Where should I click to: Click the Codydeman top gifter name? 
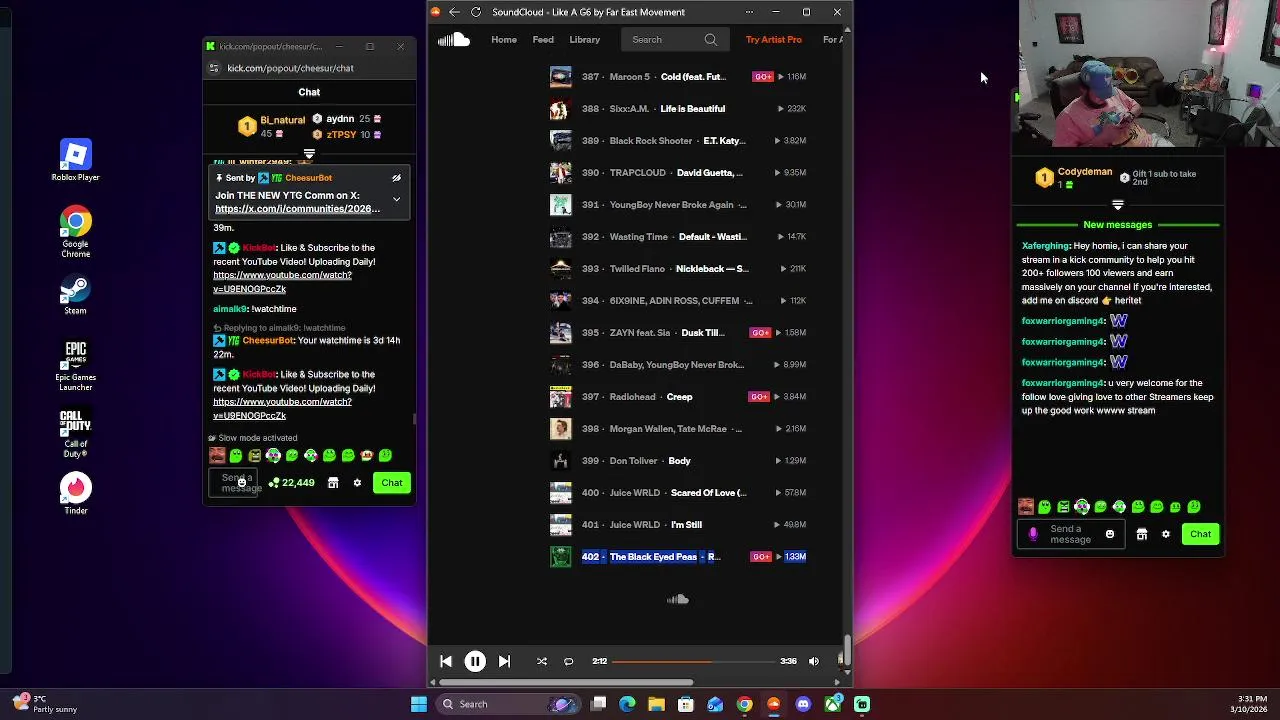[x=1085, y=172]
